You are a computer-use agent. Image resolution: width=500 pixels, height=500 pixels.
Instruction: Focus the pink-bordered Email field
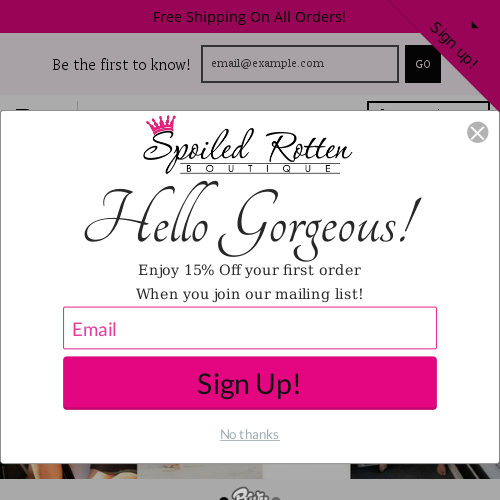click(250, 328)
